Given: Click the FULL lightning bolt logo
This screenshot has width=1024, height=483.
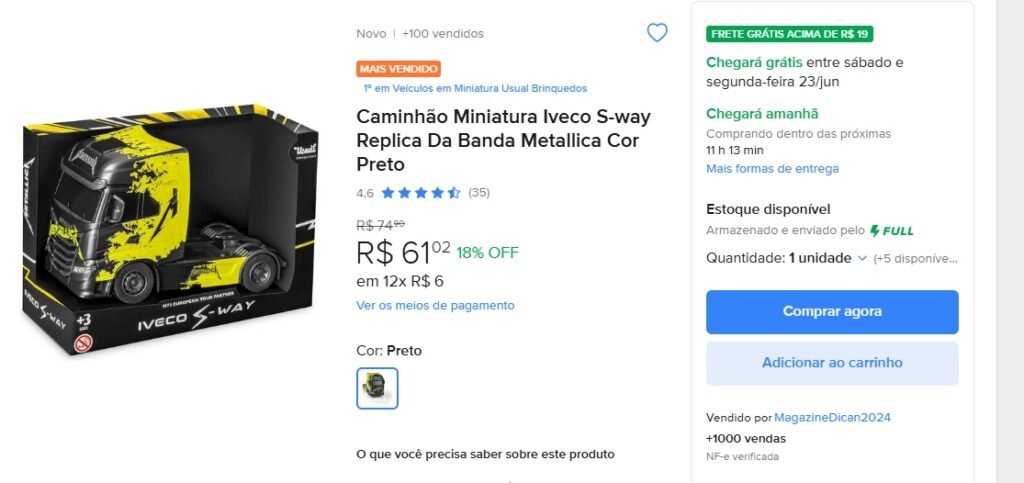Looking at the screenshot, I should (891, 230).
